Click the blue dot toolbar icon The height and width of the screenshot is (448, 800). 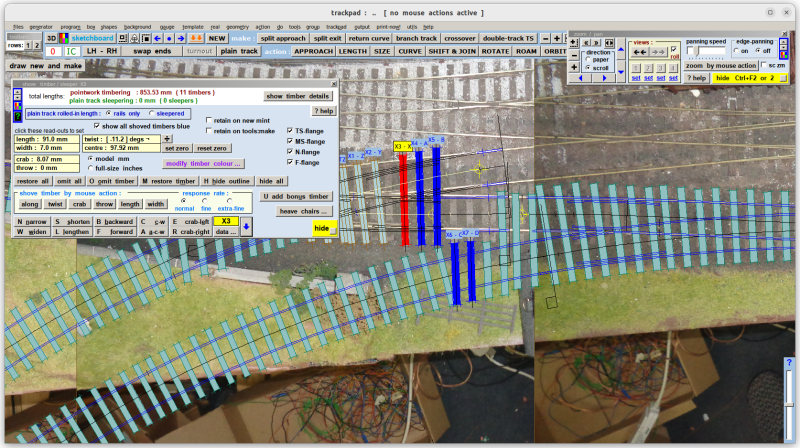click(x=169, y=38)
